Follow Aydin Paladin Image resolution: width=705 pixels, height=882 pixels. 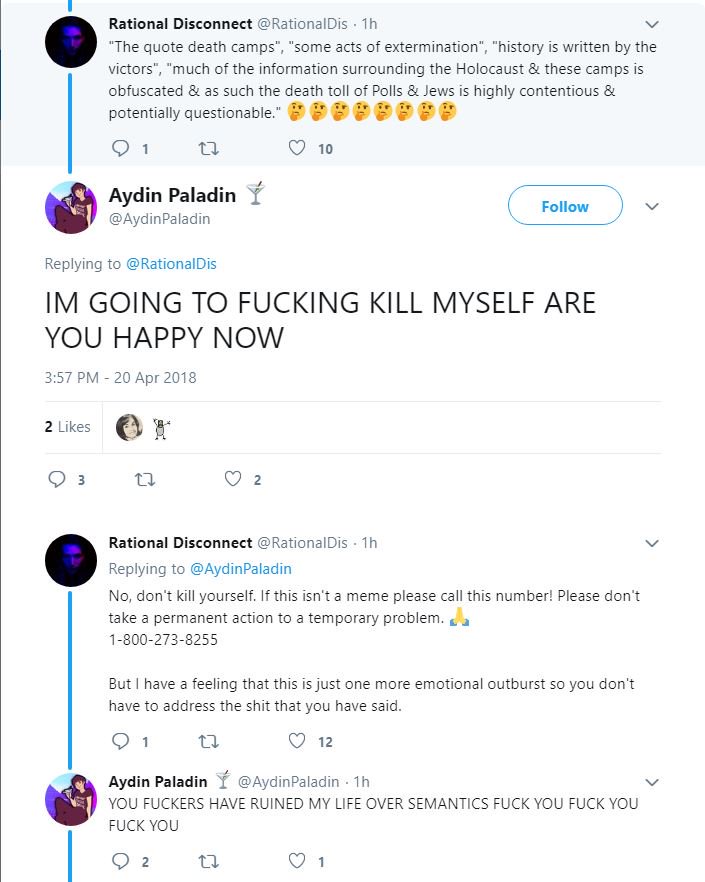point(565,207)
